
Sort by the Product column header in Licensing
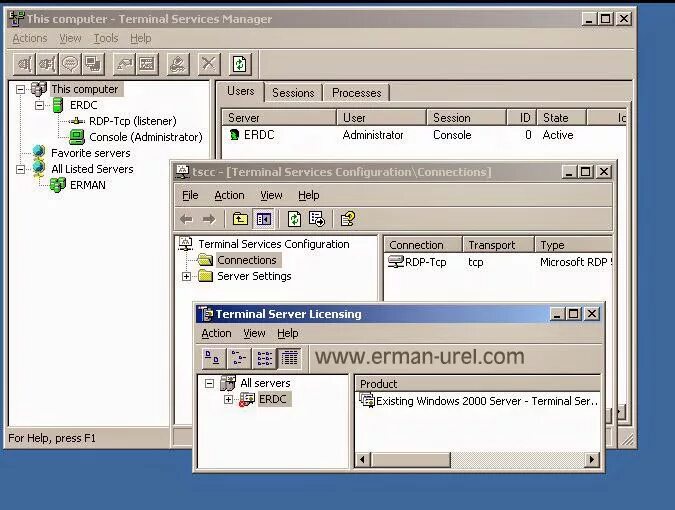point(477,383)
